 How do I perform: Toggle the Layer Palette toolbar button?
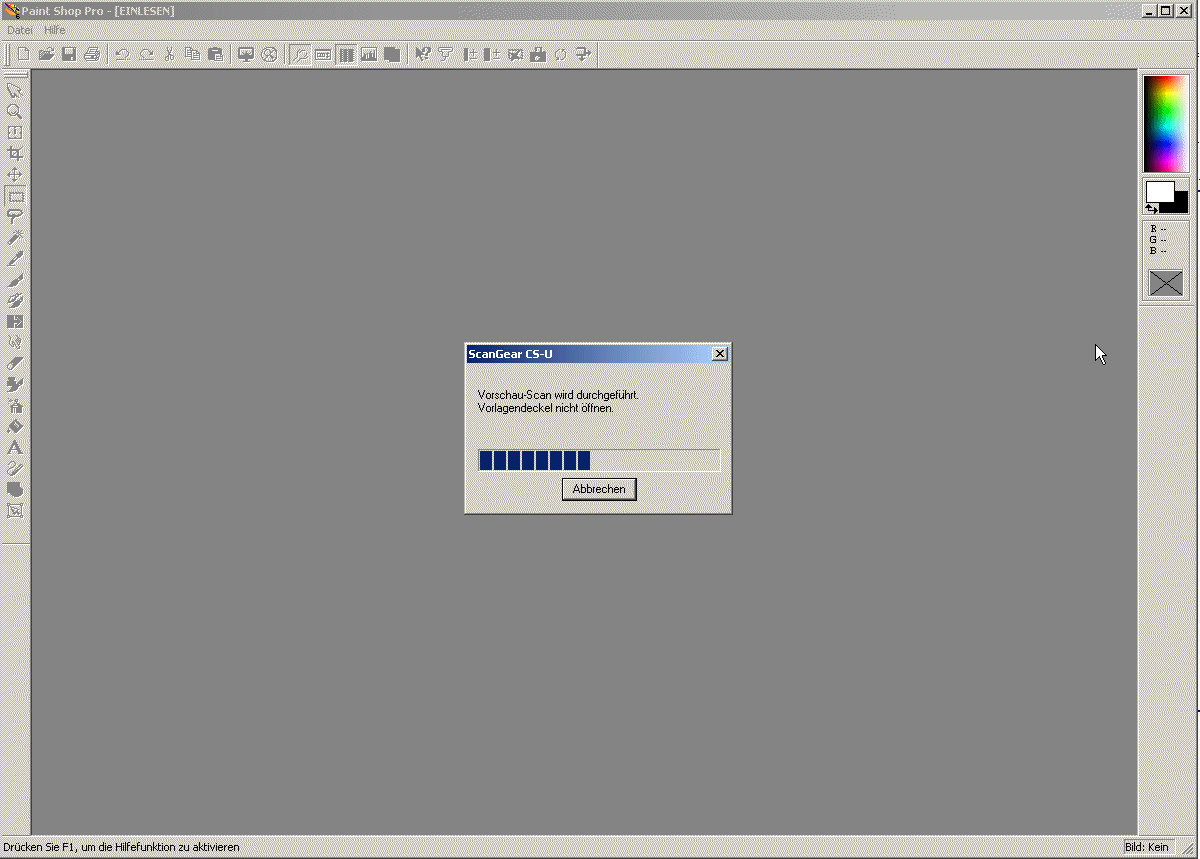tap(392, 54)
